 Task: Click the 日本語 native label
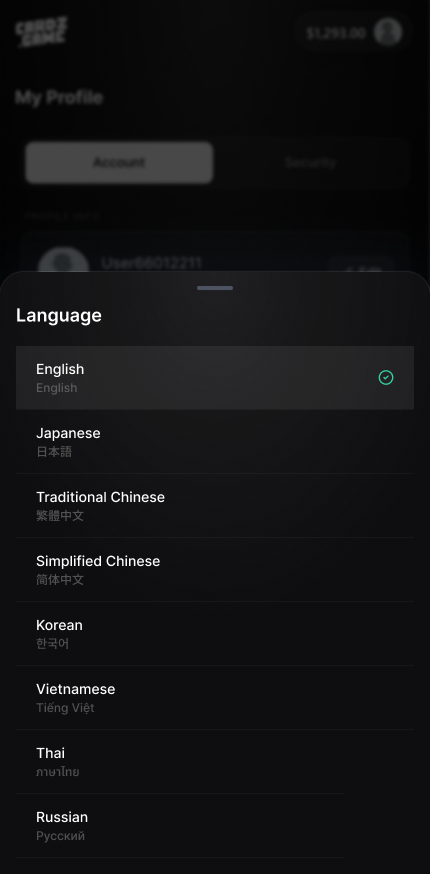[x=54, y=452]
